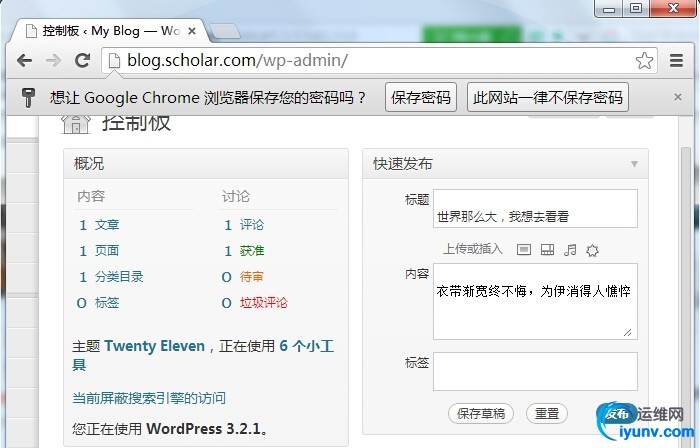Viewport: 700px width, 448px height.
Task: Focus the 标签 input field
Action: click(535, 371)
